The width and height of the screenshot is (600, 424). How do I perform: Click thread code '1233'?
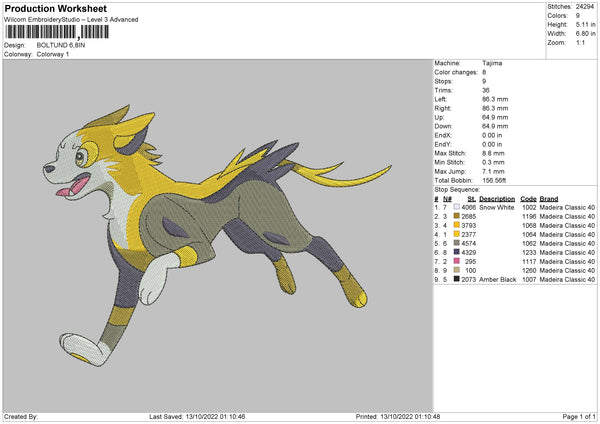pyautogui.click(x=529, y=253)
